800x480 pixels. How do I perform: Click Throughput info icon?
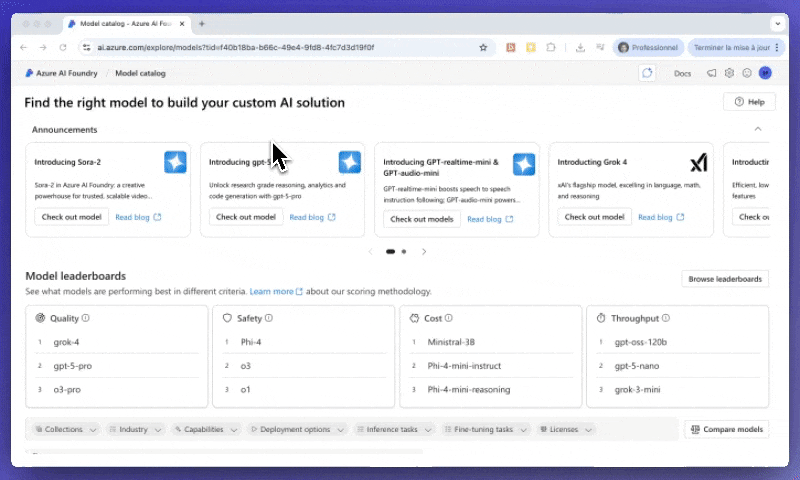(666, 318)
